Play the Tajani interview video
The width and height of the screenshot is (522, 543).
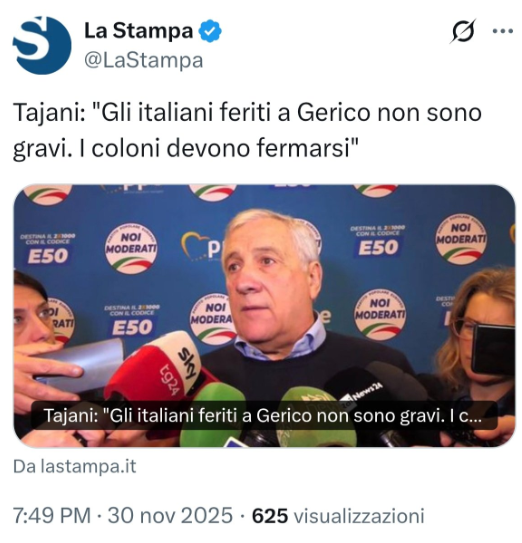point(264,315)
